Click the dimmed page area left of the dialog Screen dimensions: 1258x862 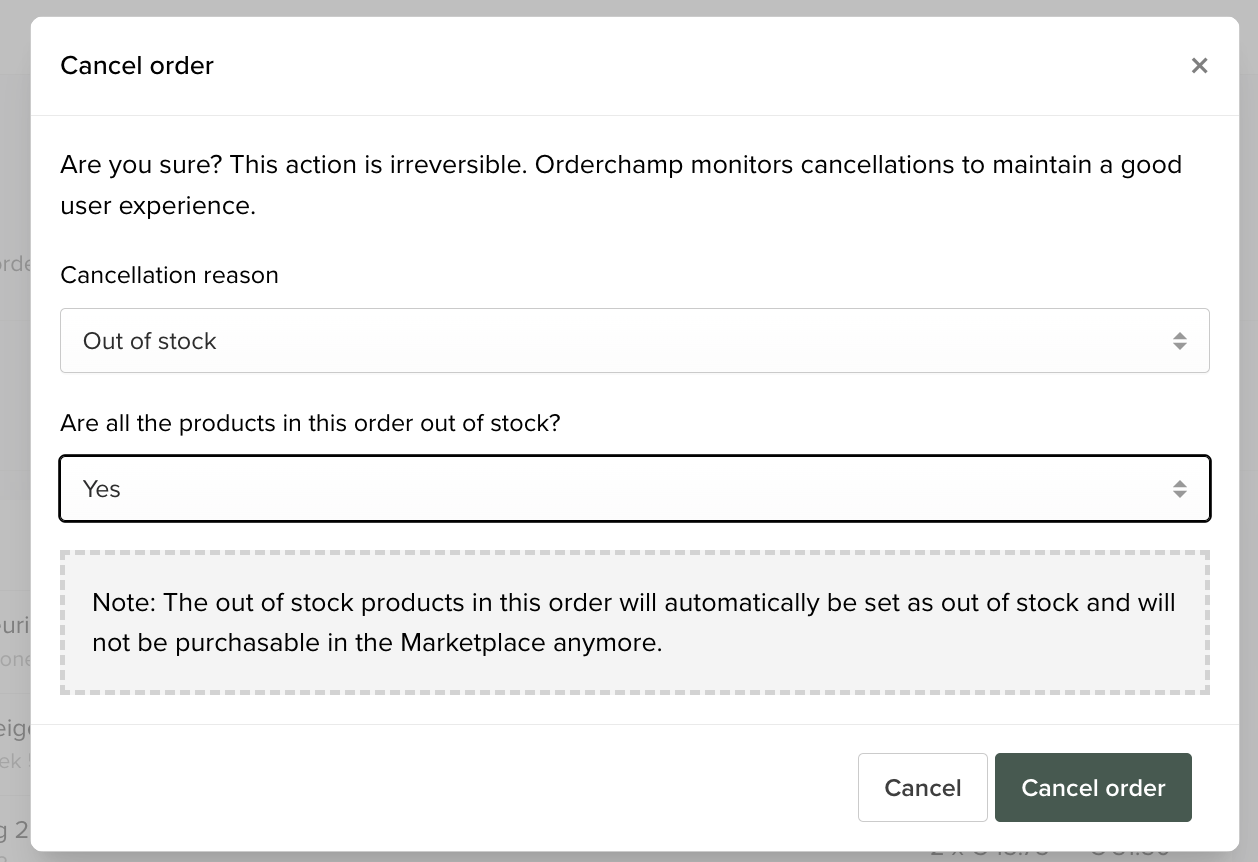14,430
